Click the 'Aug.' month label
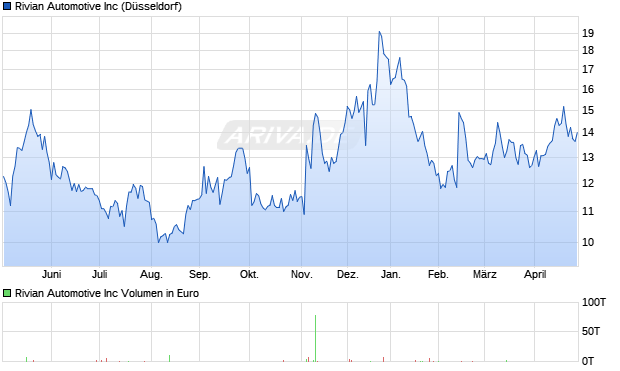This screenshot has width=620, height=371. pos(151,274)
